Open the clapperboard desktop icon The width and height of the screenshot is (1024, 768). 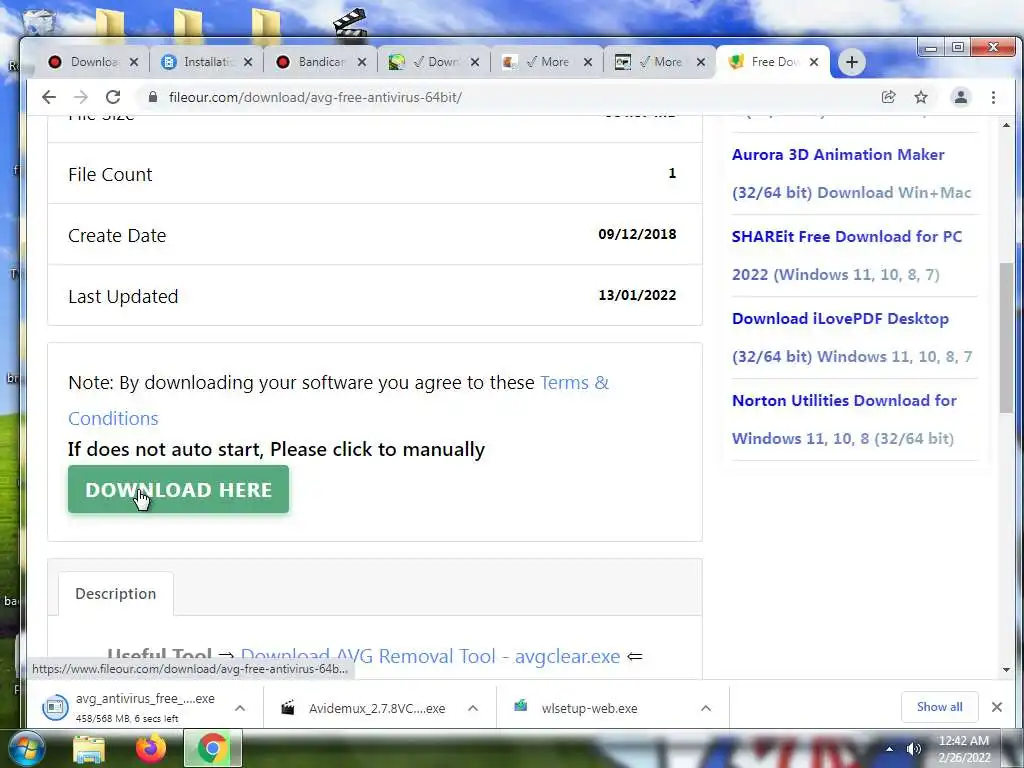(349, 24)
